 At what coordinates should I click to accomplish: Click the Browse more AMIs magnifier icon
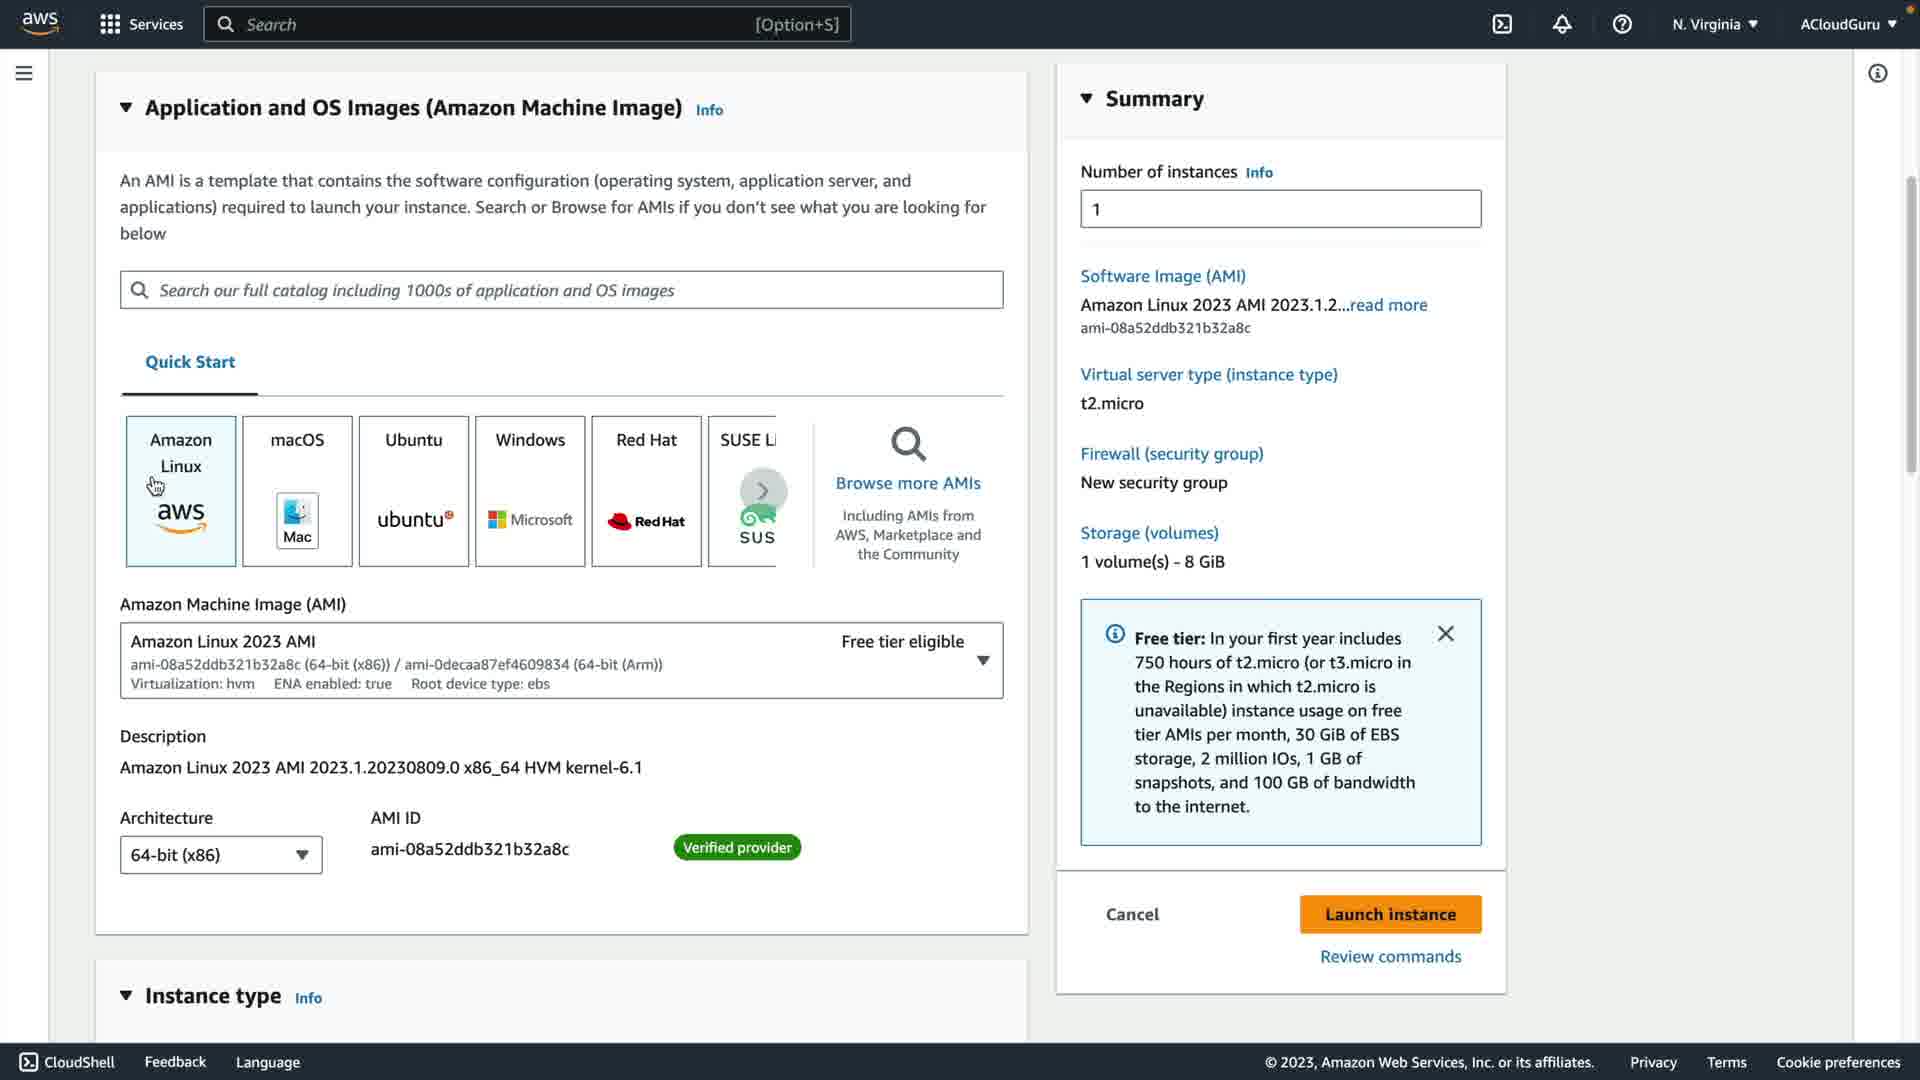908,444
